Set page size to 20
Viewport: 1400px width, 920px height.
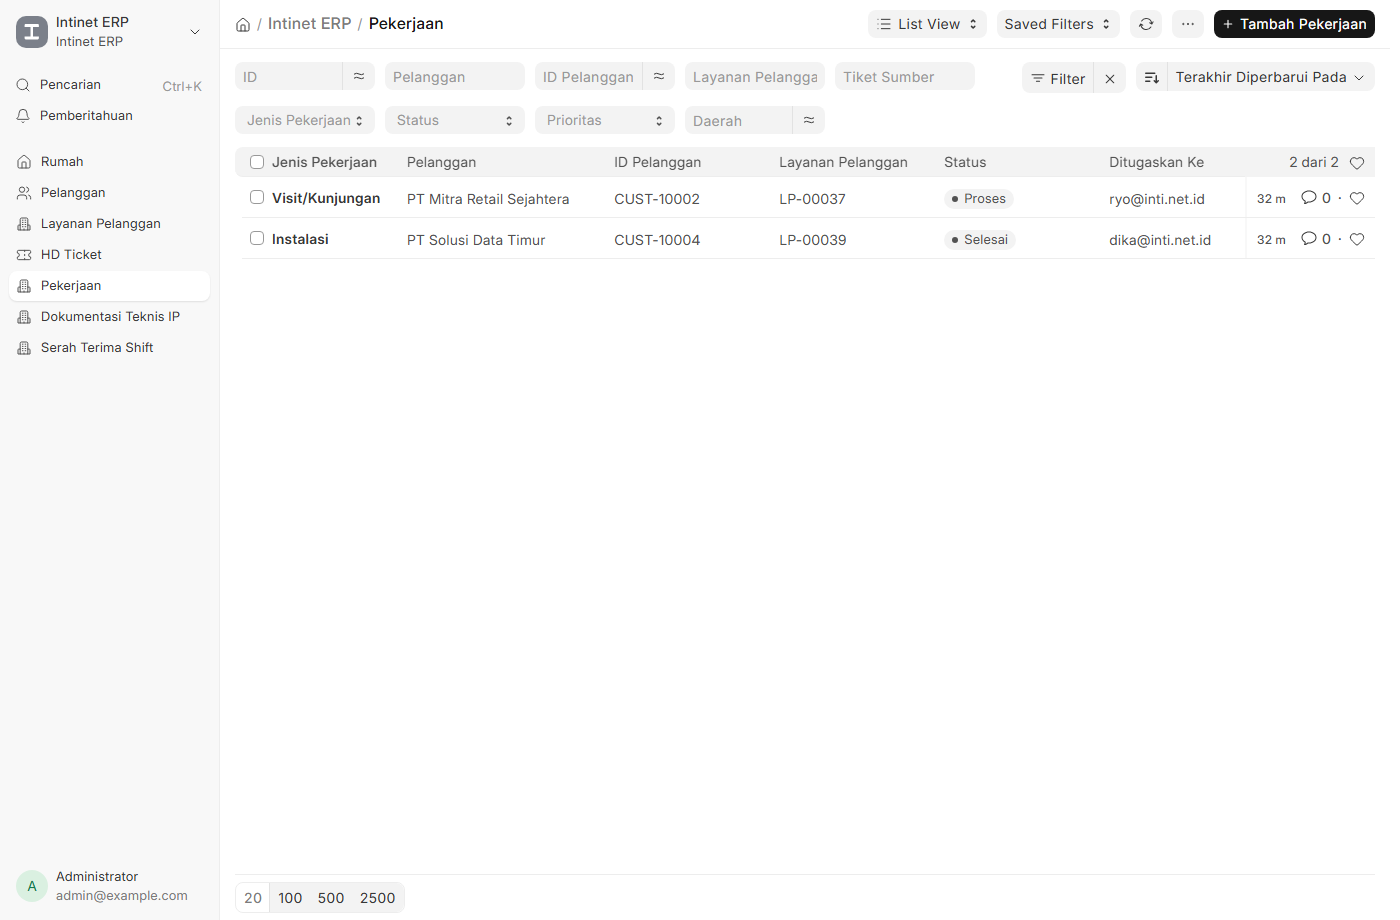coord(253,898)
